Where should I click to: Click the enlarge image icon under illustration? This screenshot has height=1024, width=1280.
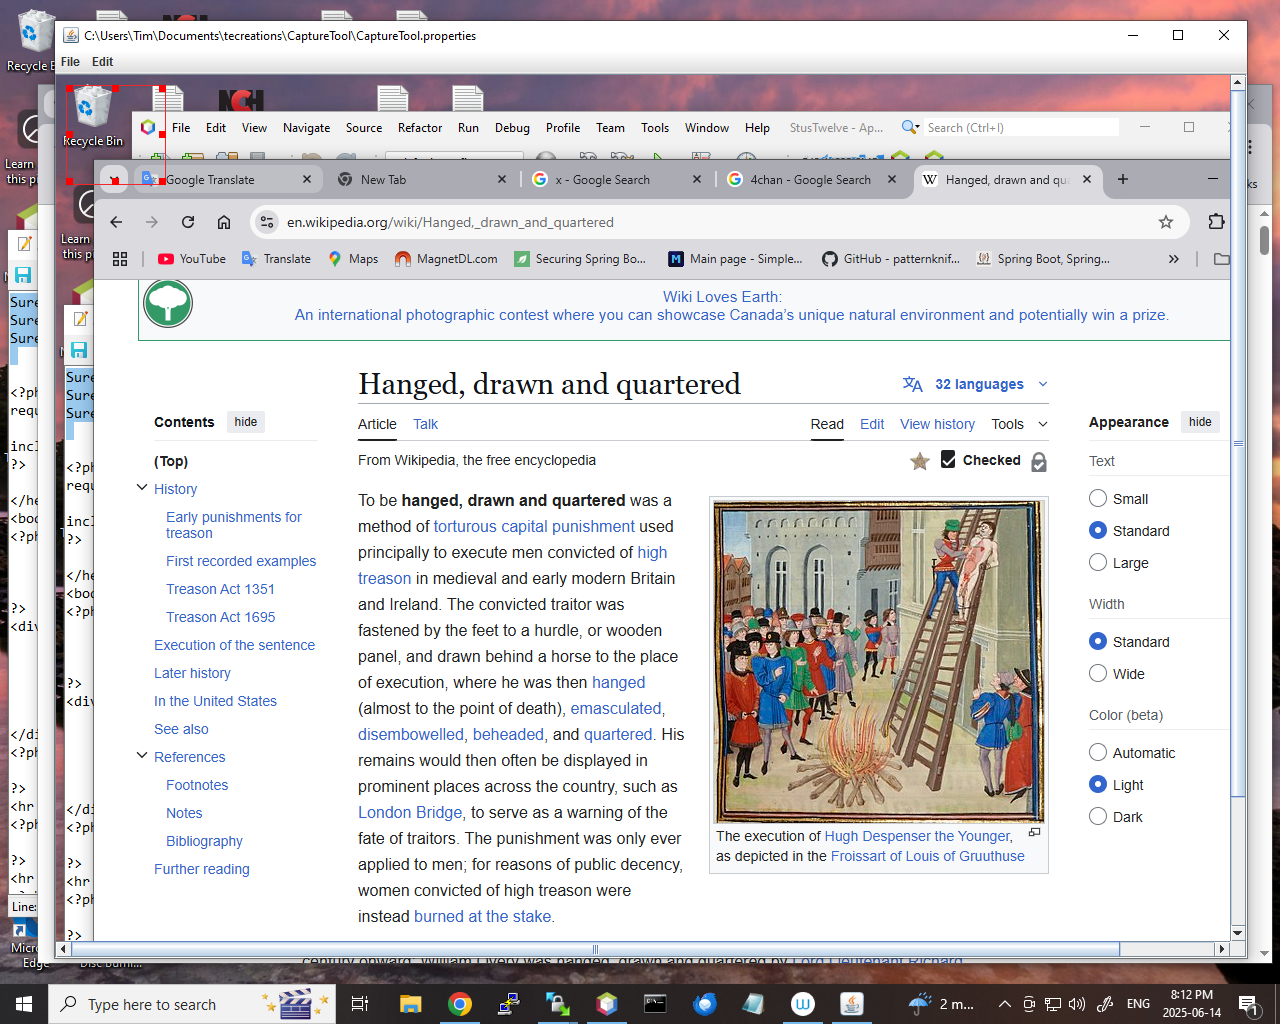(1035, 832)
